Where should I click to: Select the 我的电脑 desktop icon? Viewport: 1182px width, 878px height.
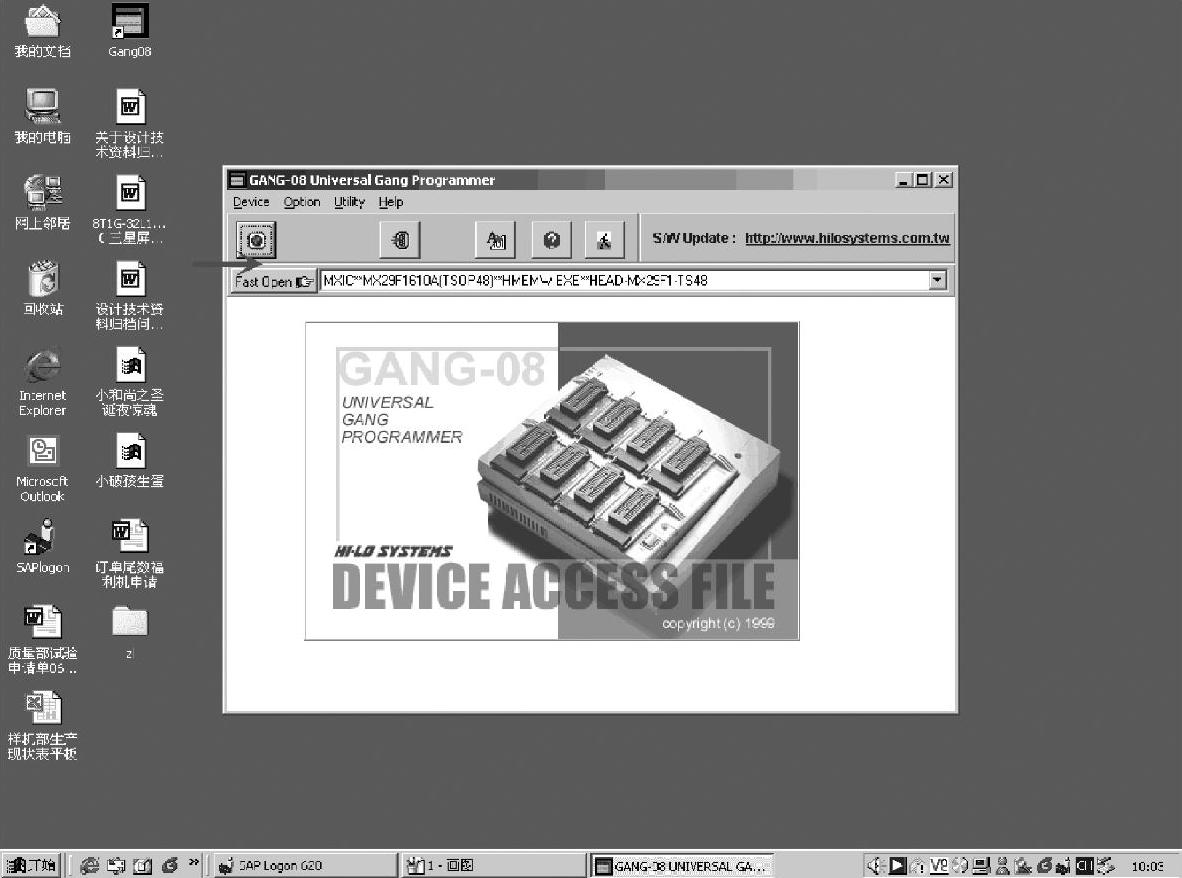[x=43, y=116]
